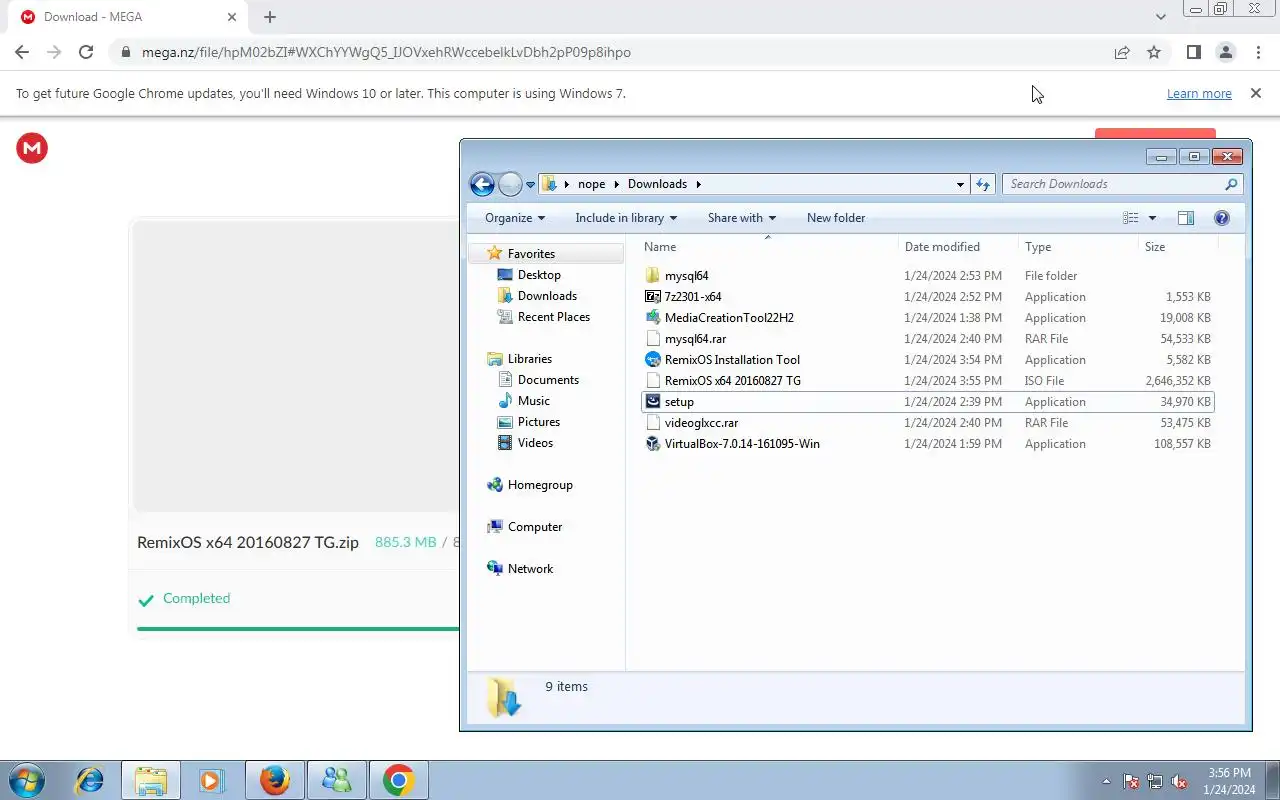The height and width of the screenshot is (800, 1280).
Task: Refresh the Downloads folder view
Action: (x=983, y=184)
